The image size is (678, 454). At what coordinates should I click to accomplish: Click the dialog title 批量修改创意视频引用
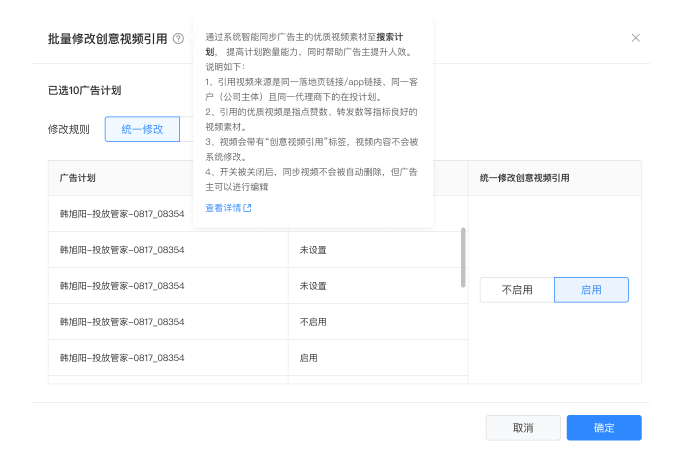(107, 39)
